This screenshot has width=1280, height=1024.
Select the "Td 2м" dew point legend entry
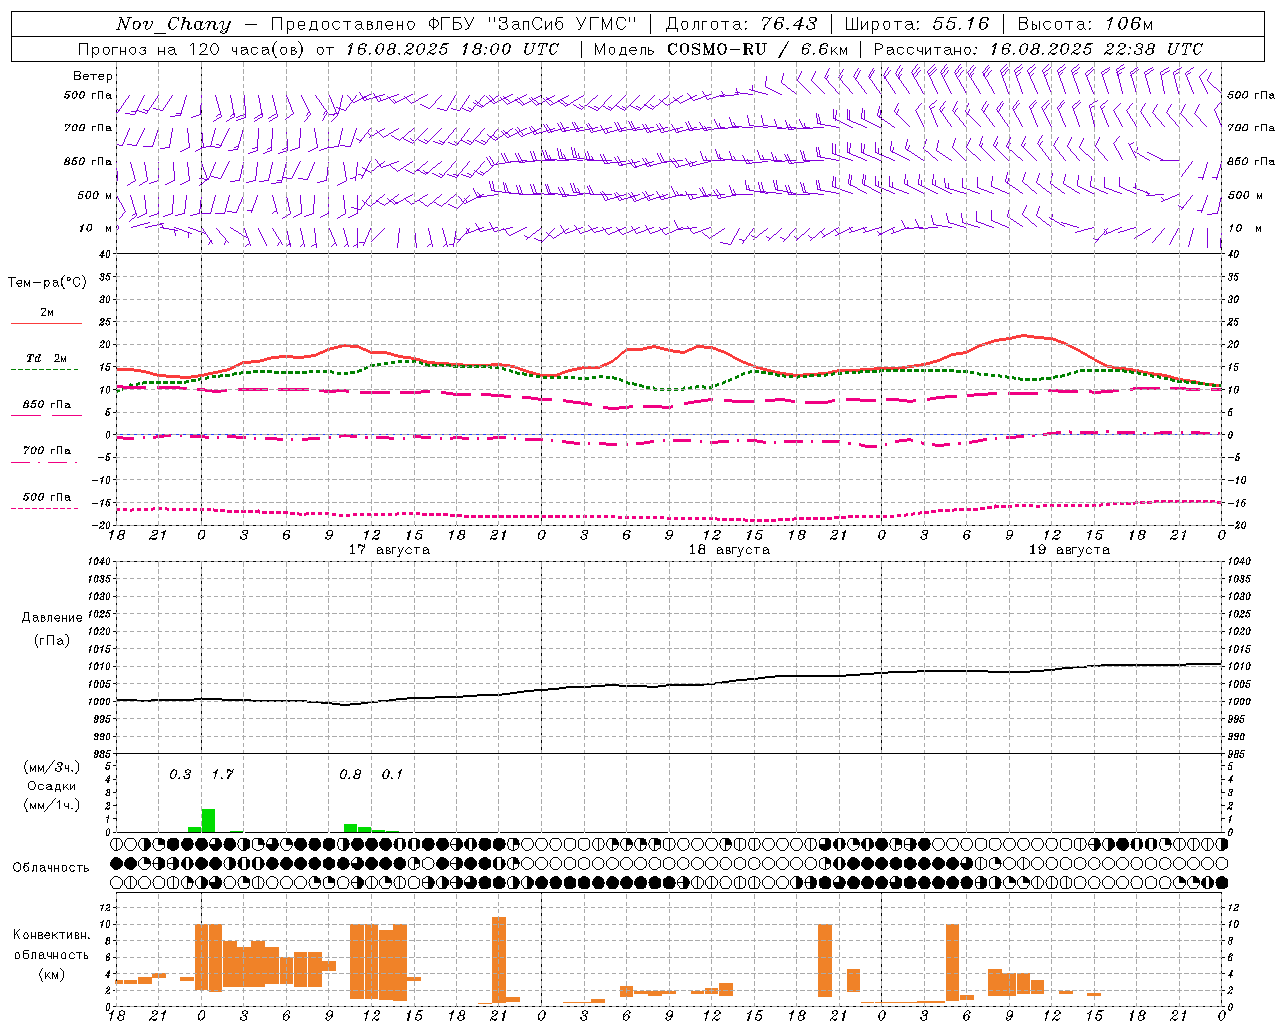47,358
